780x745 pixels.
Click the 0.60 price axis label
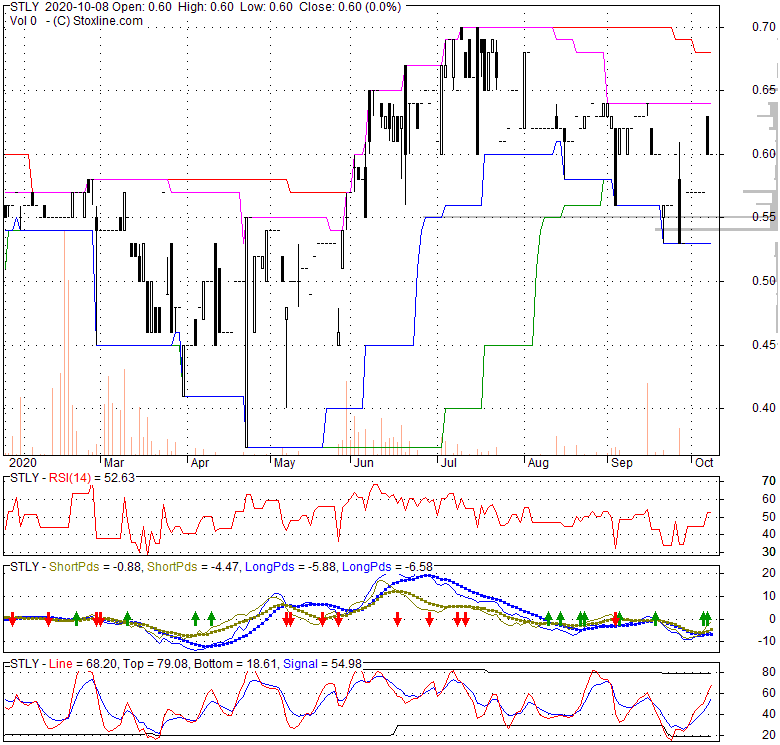coord(764,154)
